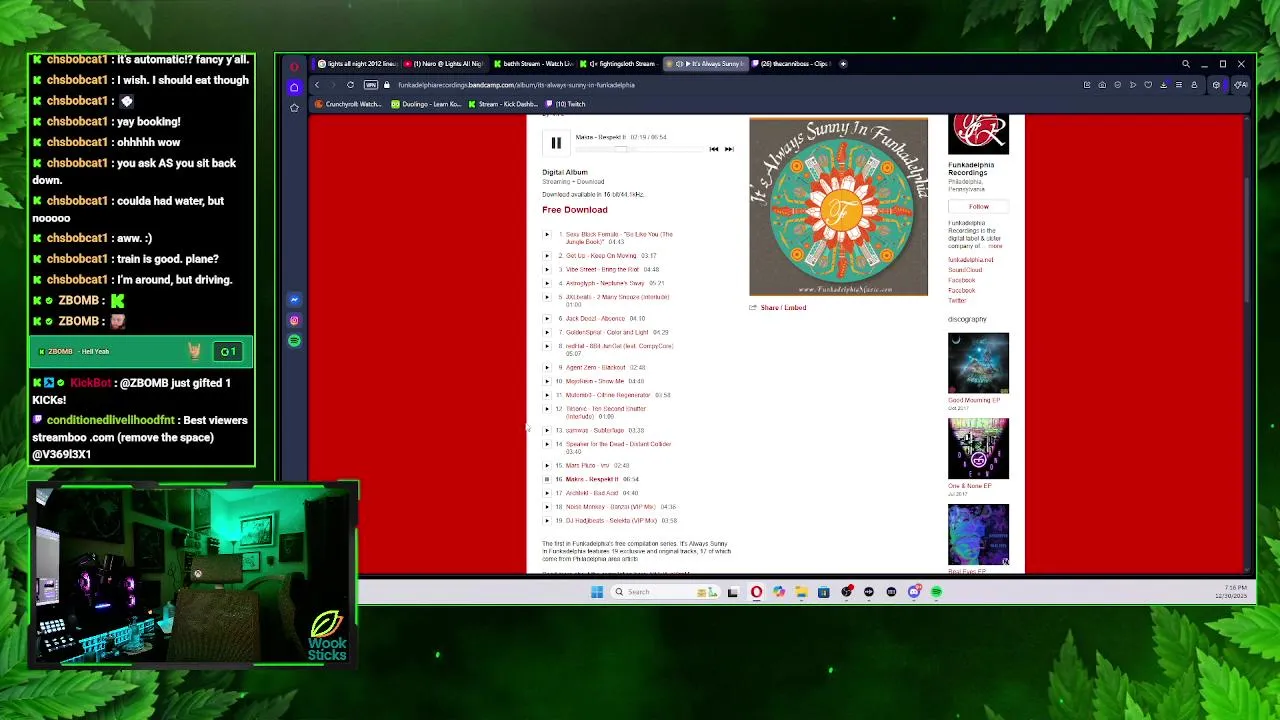
Task: Stop track 16 Makra - Respekt It
Action: tap(547, 480)
